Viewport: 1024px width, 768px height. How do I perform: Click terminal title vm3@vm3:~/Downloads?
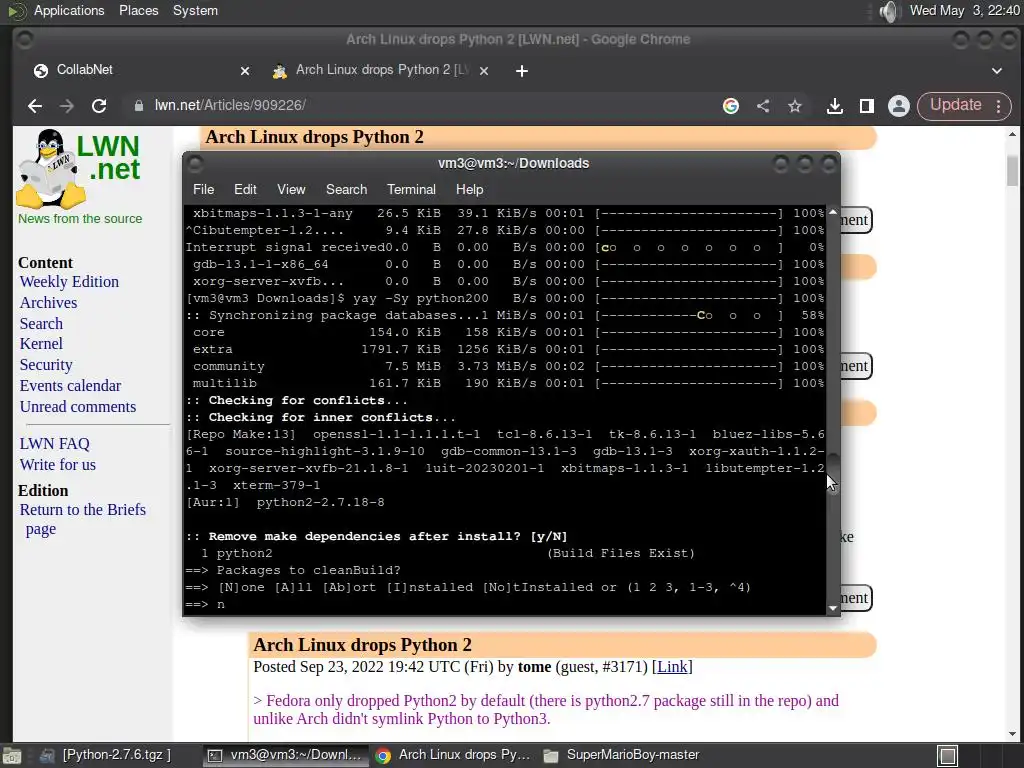tap(513, 164)
